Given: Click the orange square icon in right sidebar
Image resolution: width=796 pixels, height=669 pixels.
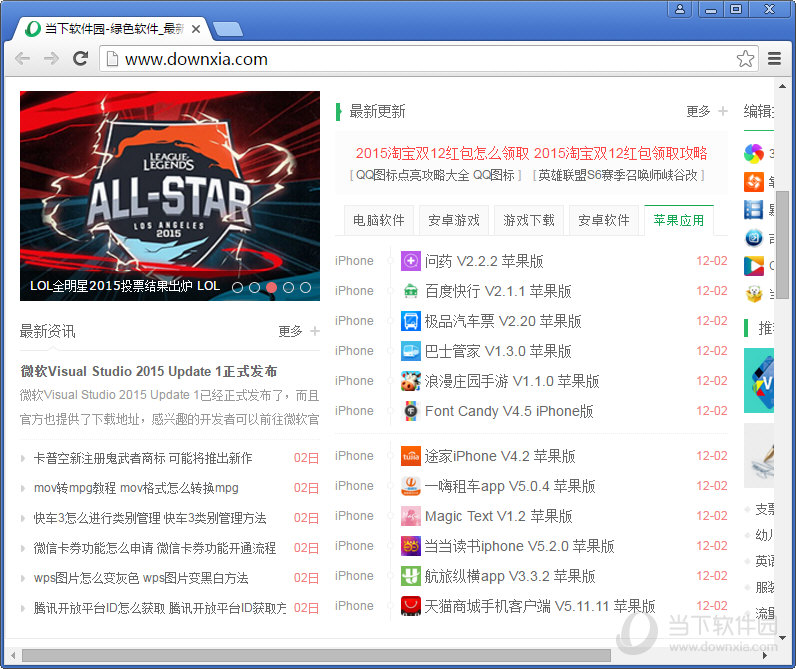Looking at the screenshot, I should coord(754,182).
